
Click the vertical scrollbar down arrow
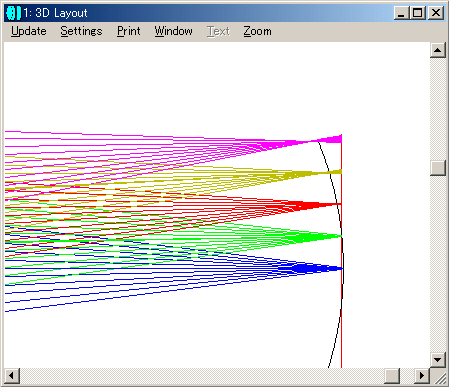pos(438,360)
